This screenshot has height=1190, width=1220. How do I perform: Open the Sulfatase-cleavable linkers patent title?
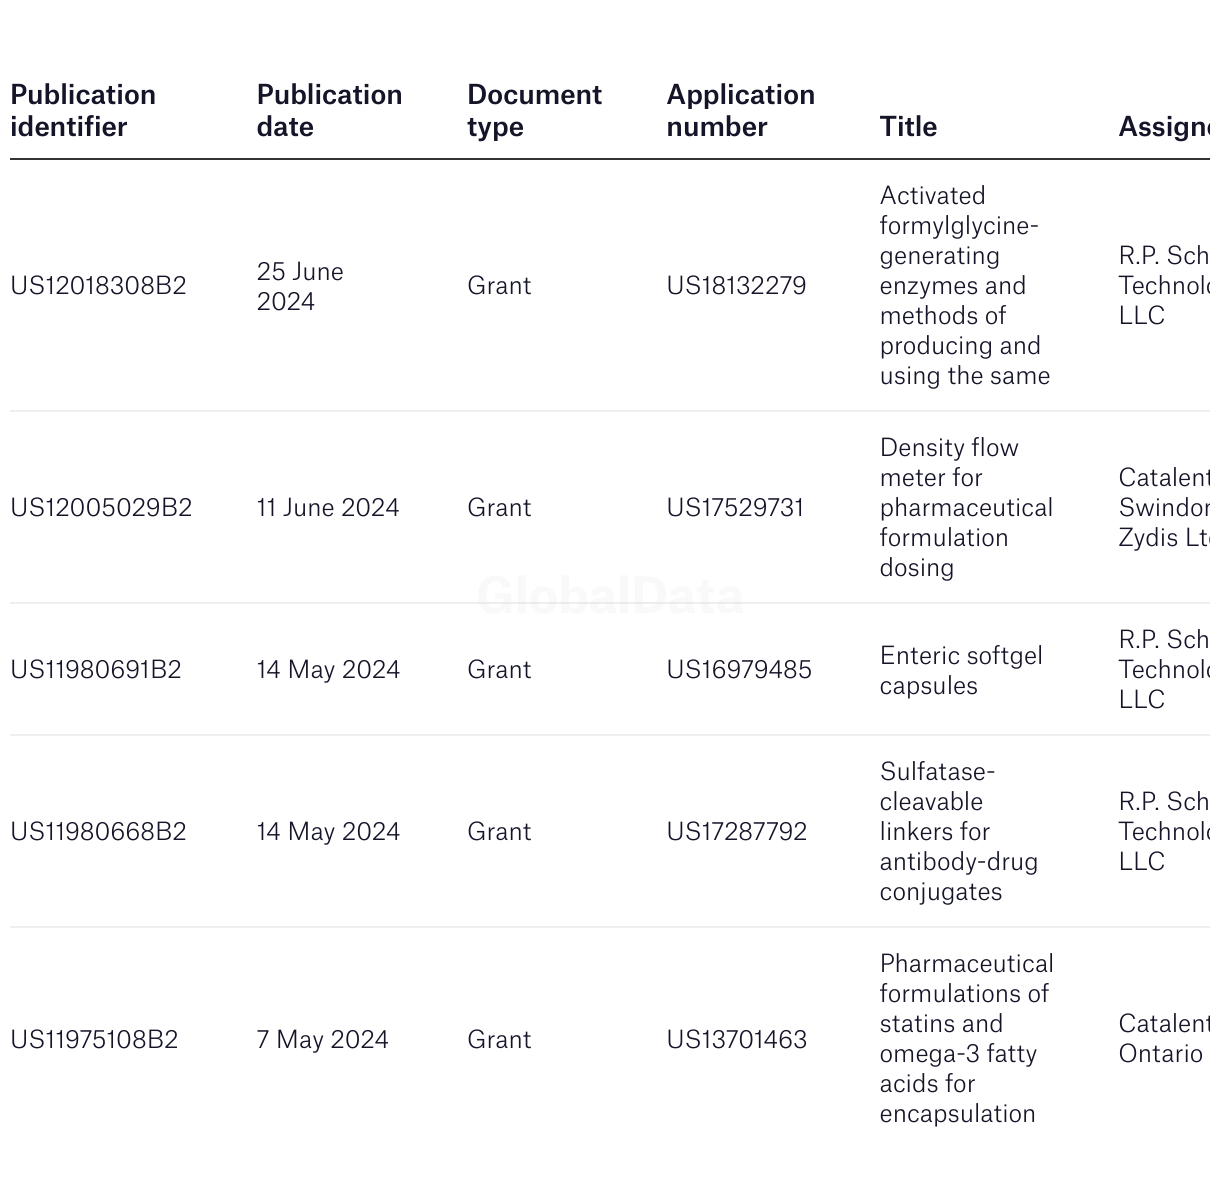tap(959, 832)
